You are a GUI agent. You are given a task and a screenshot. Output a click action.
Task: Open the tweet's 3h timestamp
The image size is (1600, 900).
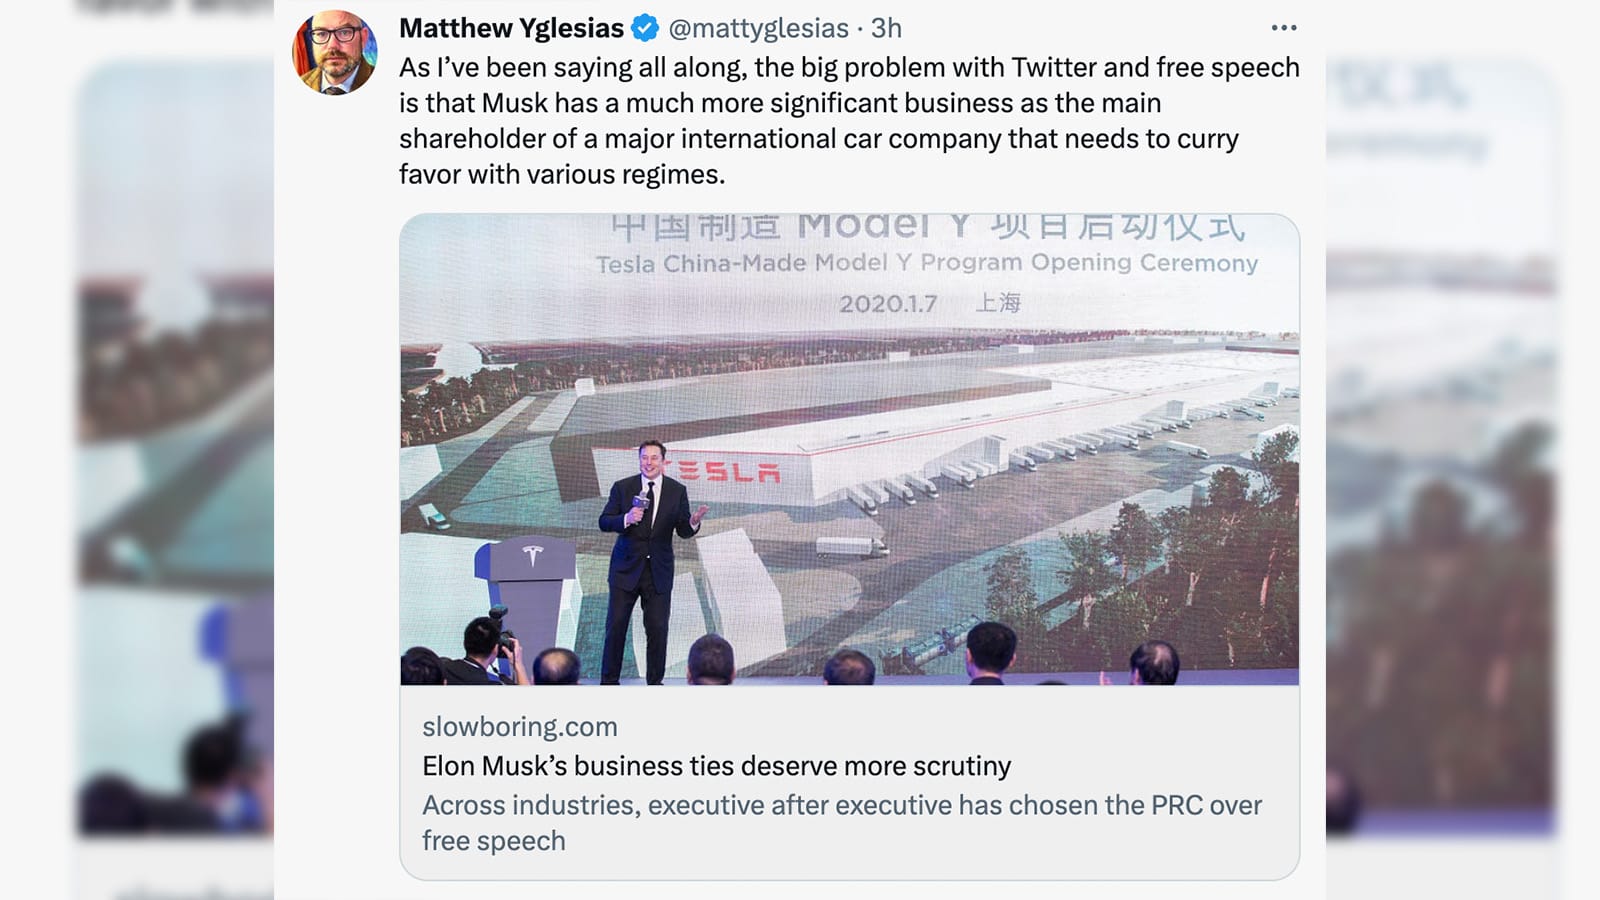point(886,28)
